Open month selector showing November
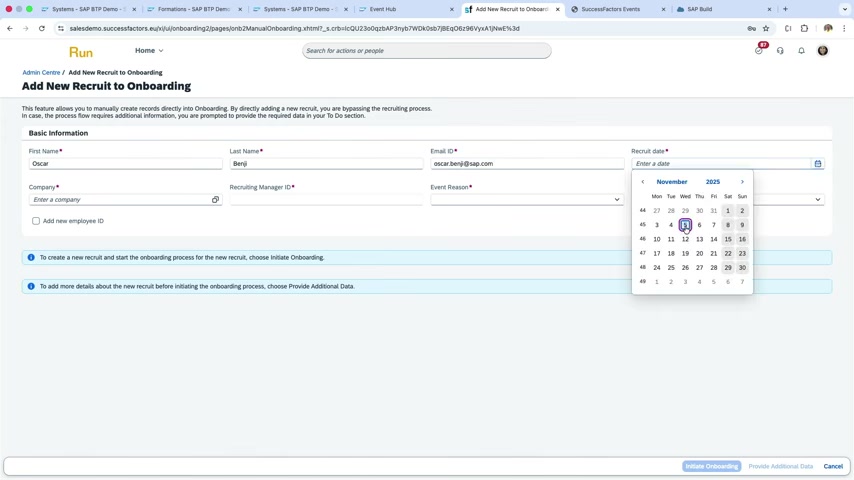Image resolution: width=854 pixels, height=480 pixels. pos(672,182)
